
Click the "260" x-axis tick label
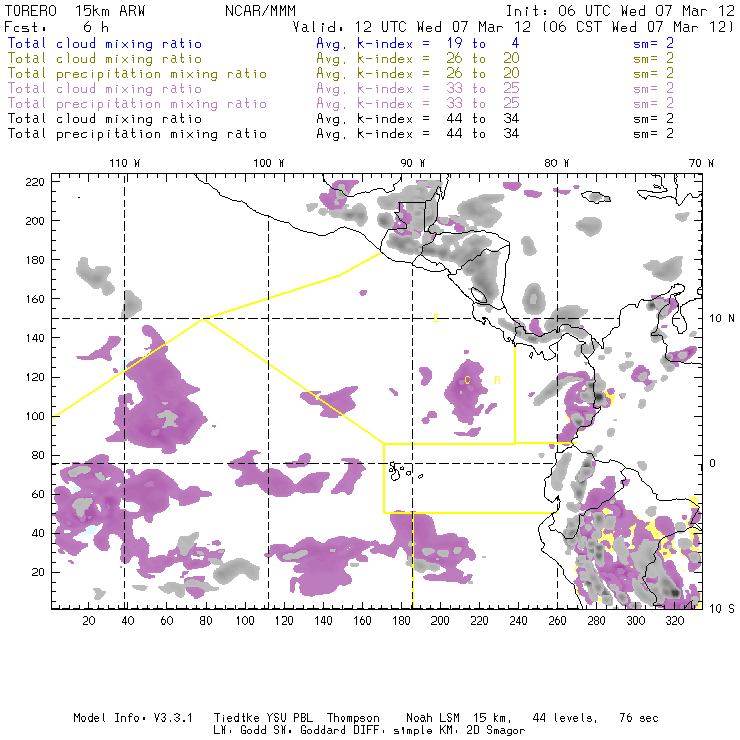click(557, 621)
